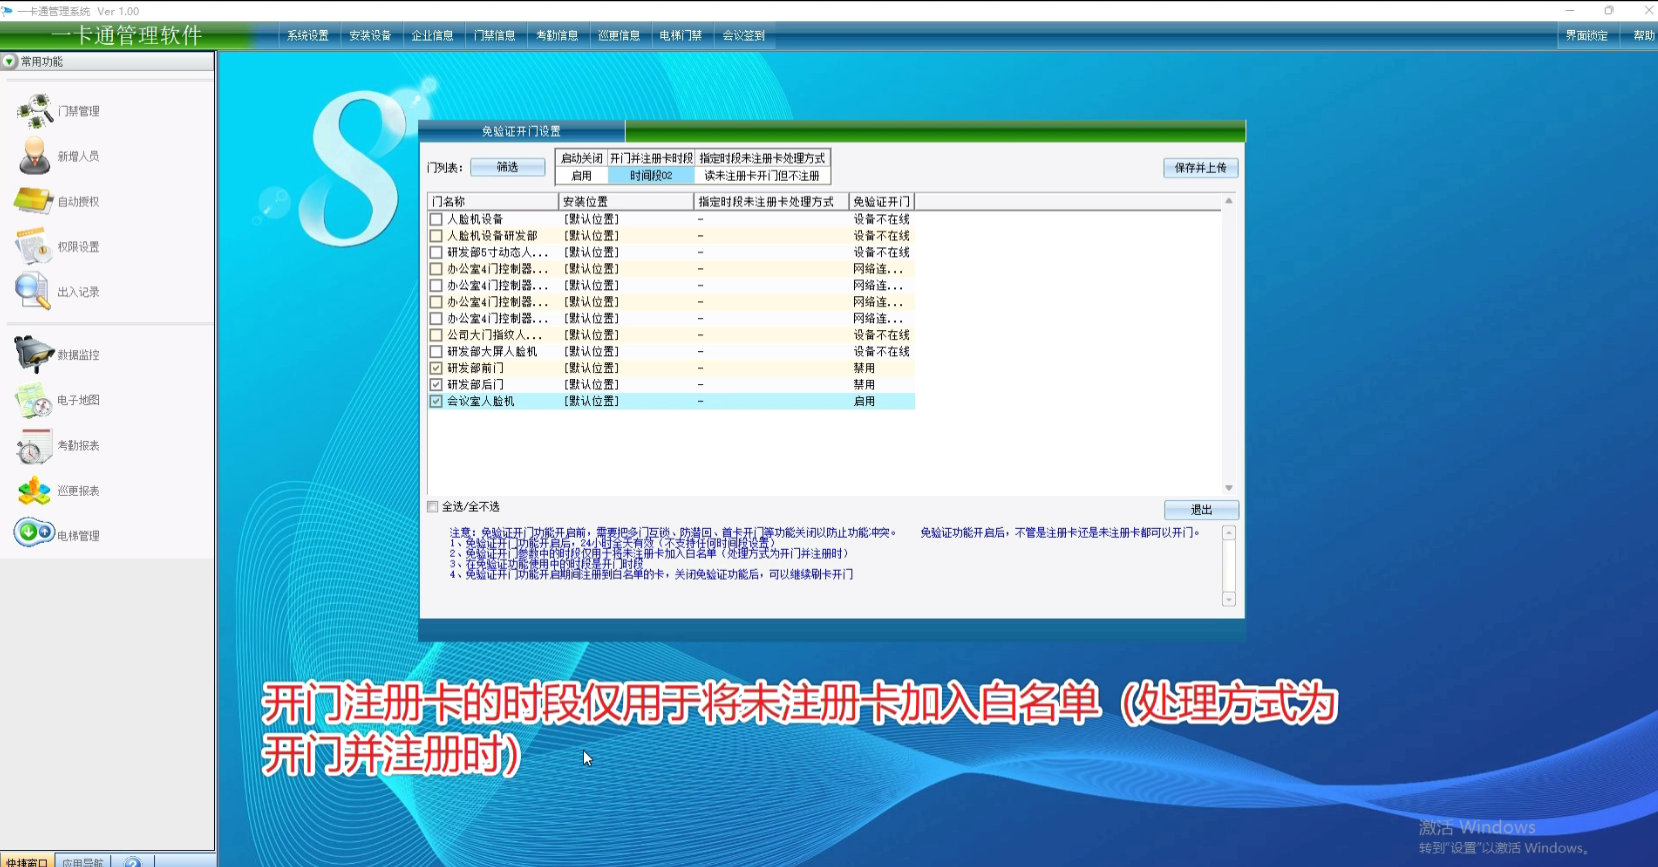
Task: Open the 门禁管理 icon in sidebar
Action: tap(35, 111)
